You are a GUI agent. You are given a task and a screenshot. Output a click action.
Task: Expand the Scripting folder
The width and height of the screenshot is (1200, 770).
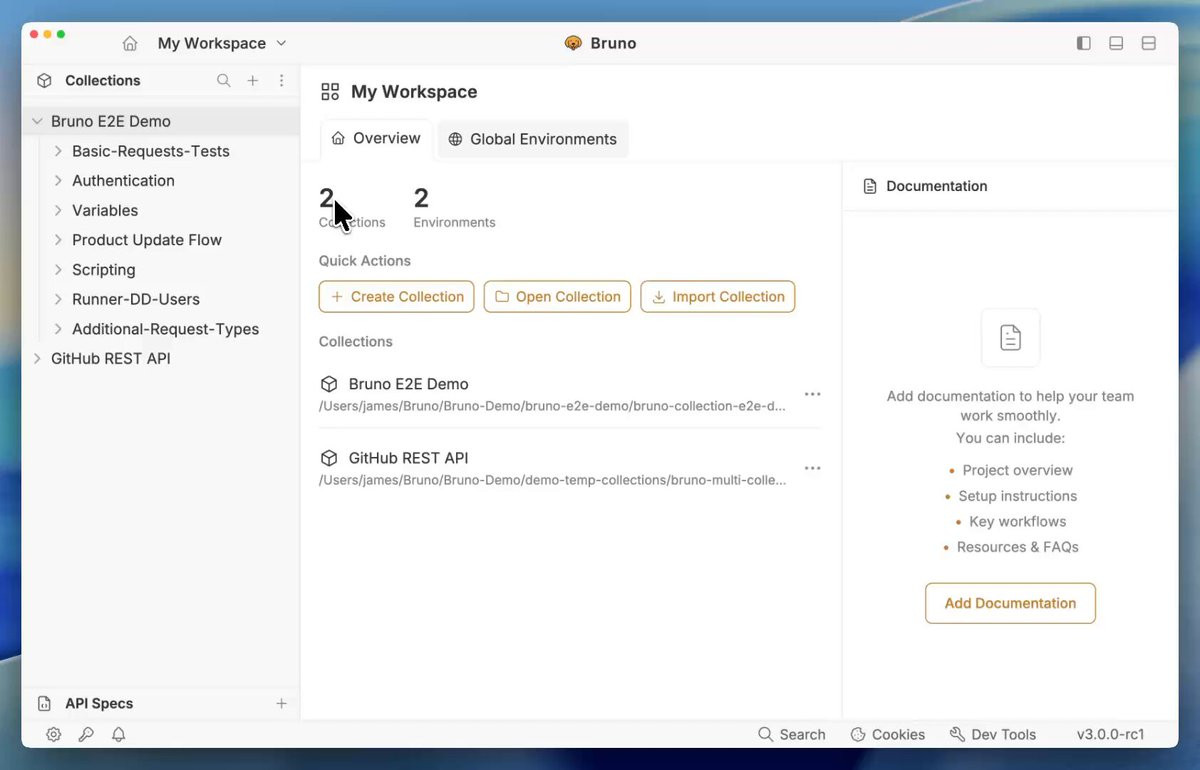tap(58, 270)
